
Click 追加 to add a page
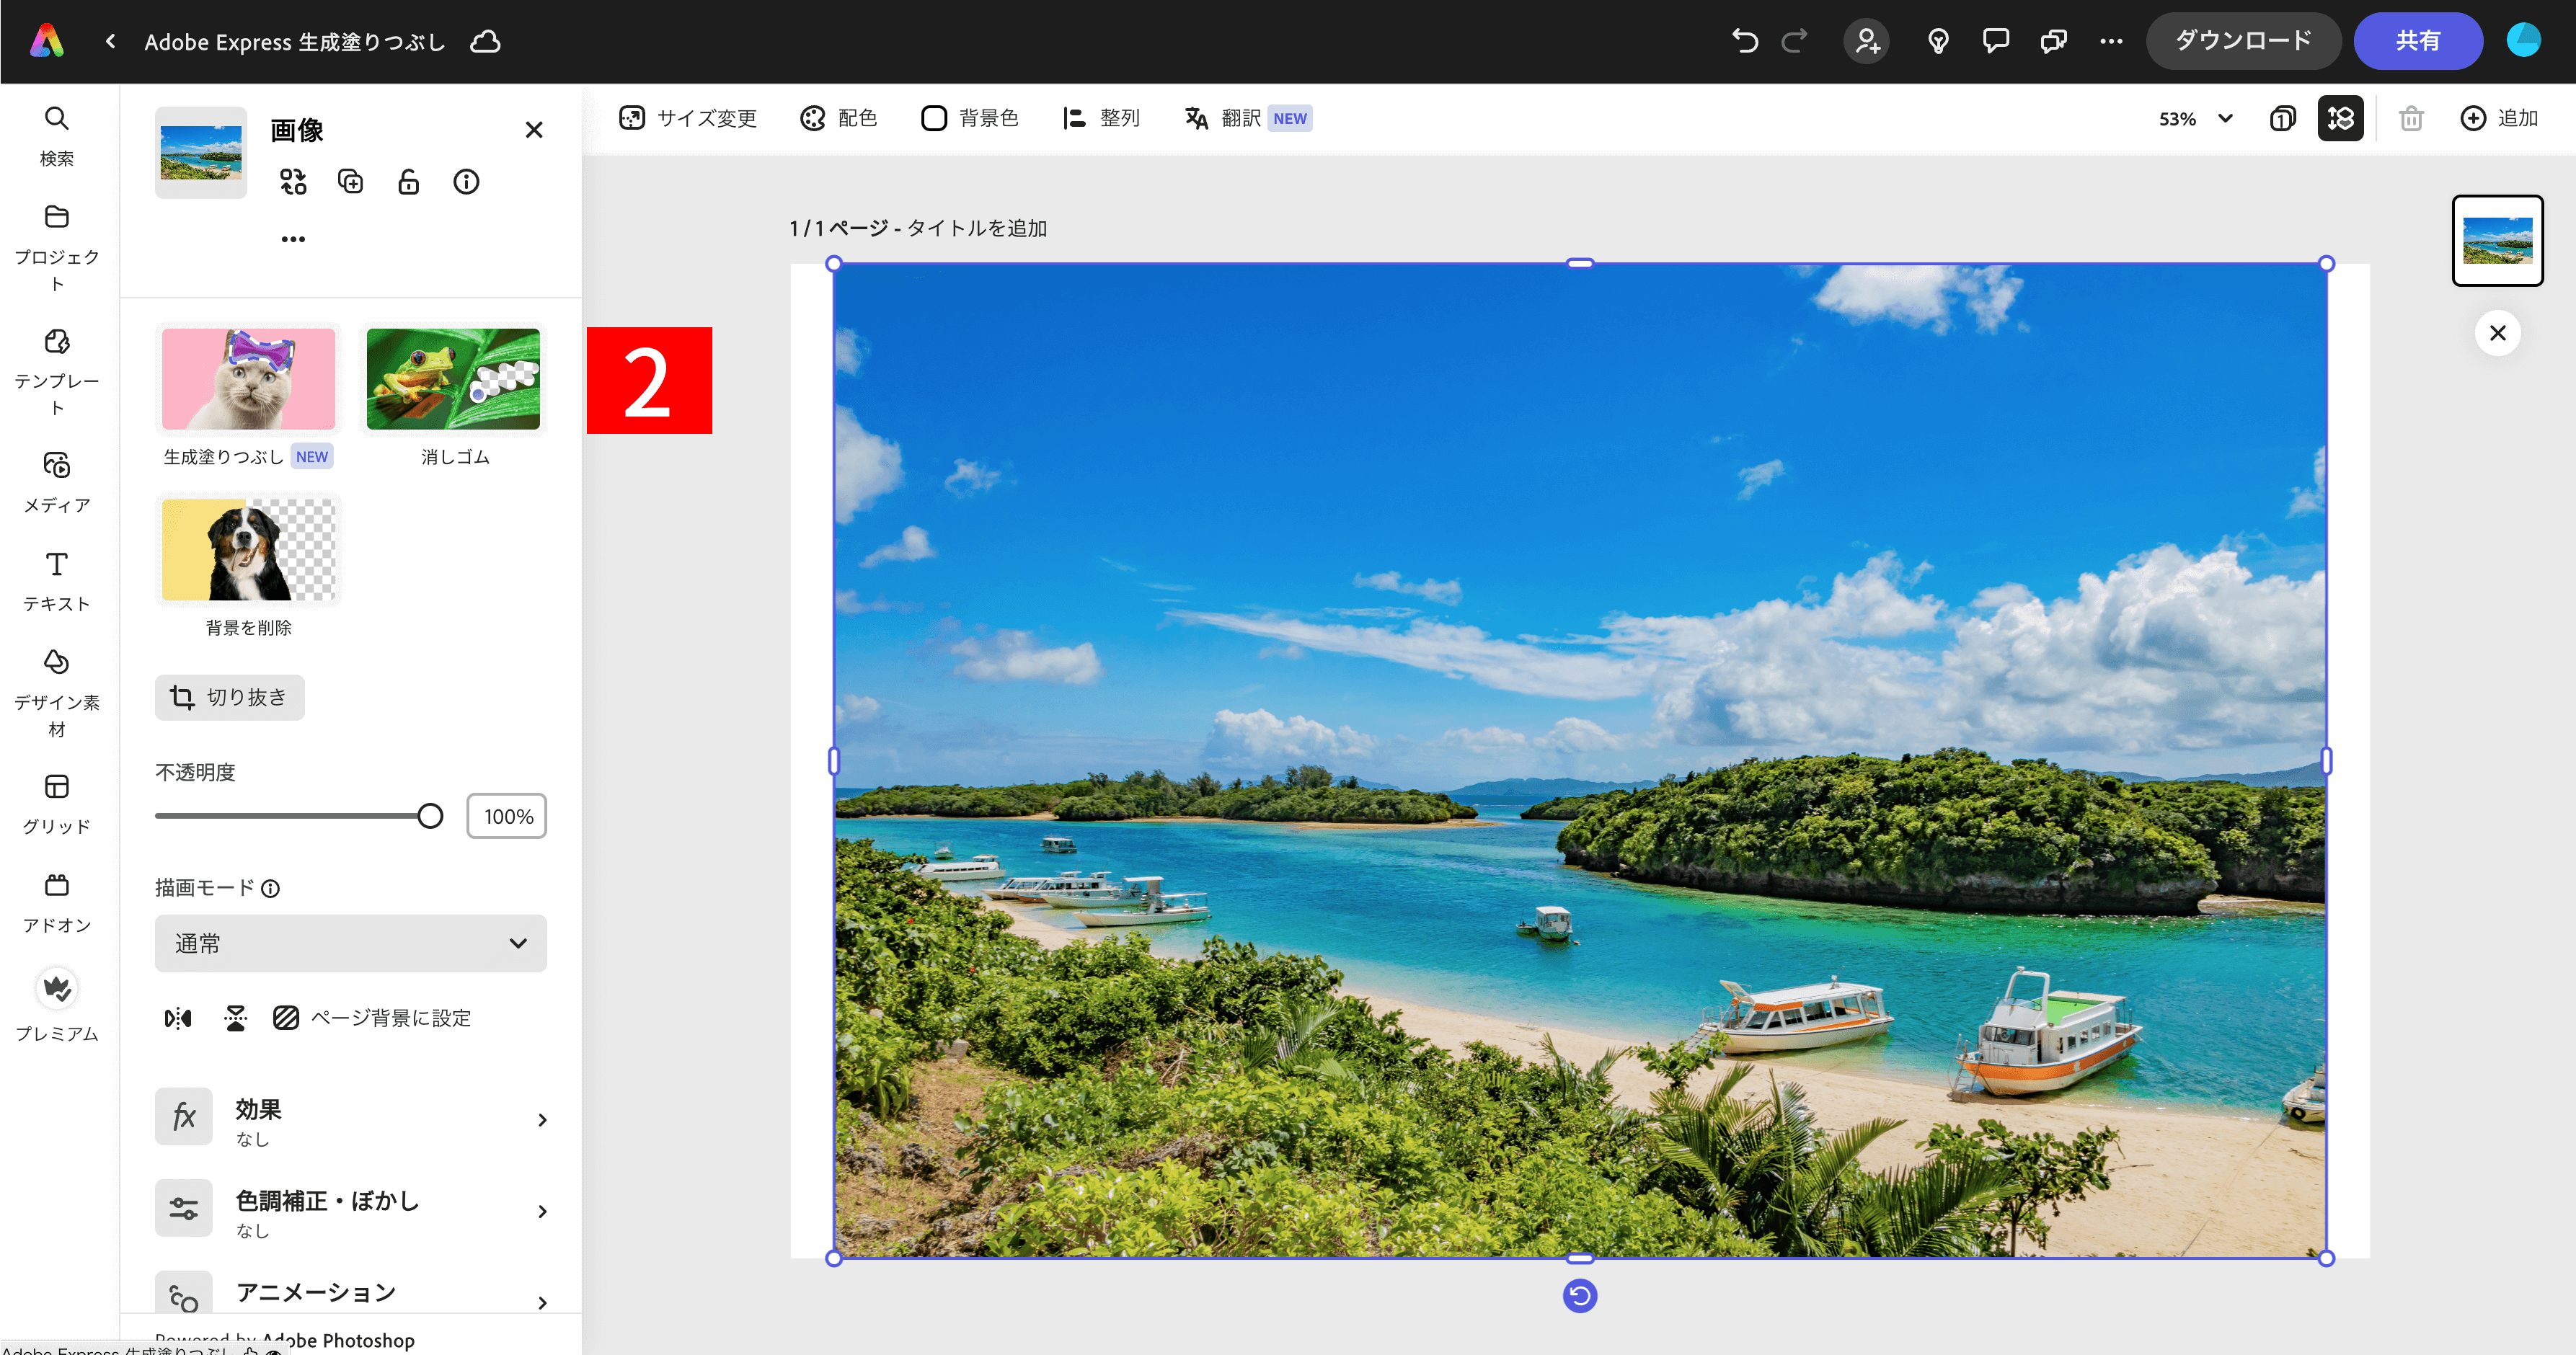[2499, 118]
